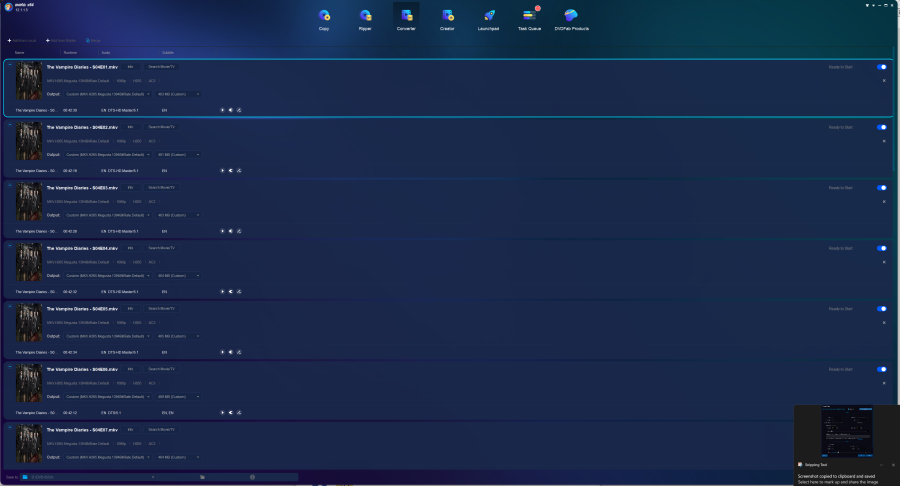900x486 pixels.
Task: Open DVDFab Products
Action: 571,19
